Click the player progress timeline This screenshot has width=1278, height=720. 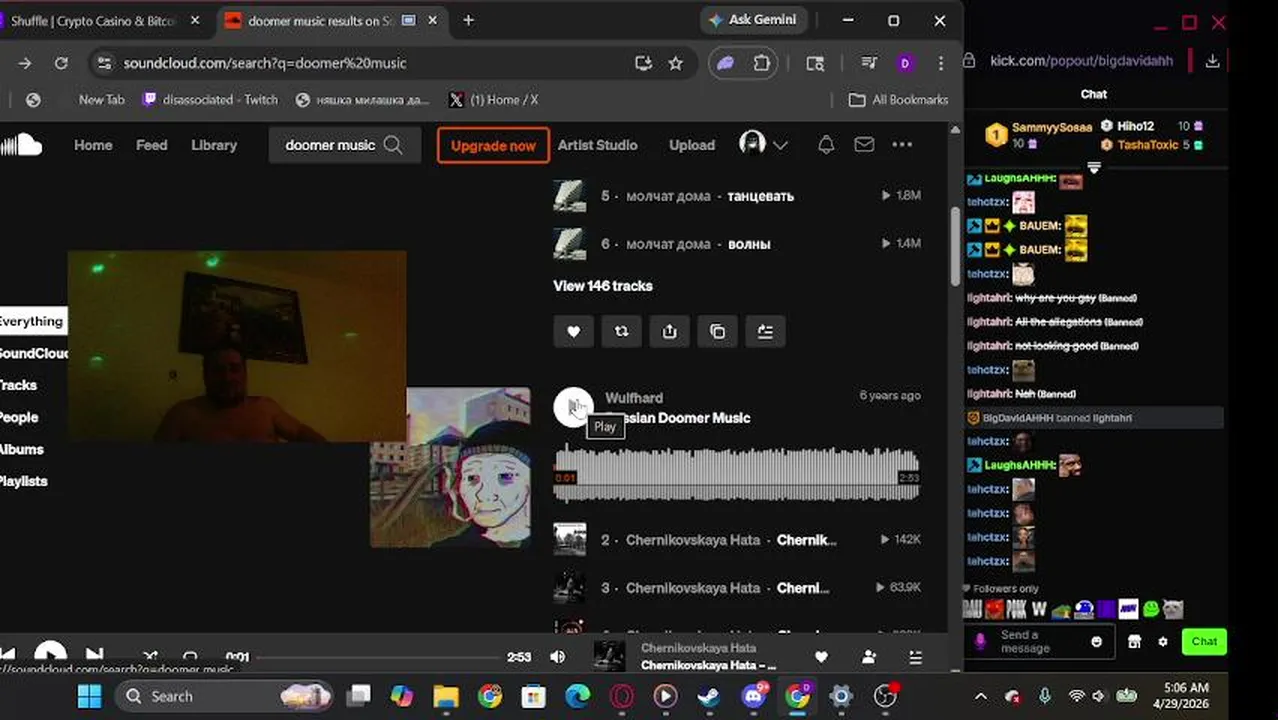pos(376,657)
